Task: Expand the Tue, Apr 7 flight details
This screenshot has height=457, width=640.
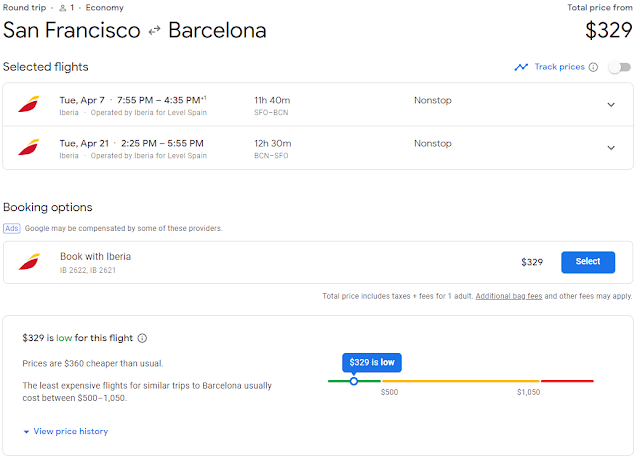Action: (x=611, y=105)
